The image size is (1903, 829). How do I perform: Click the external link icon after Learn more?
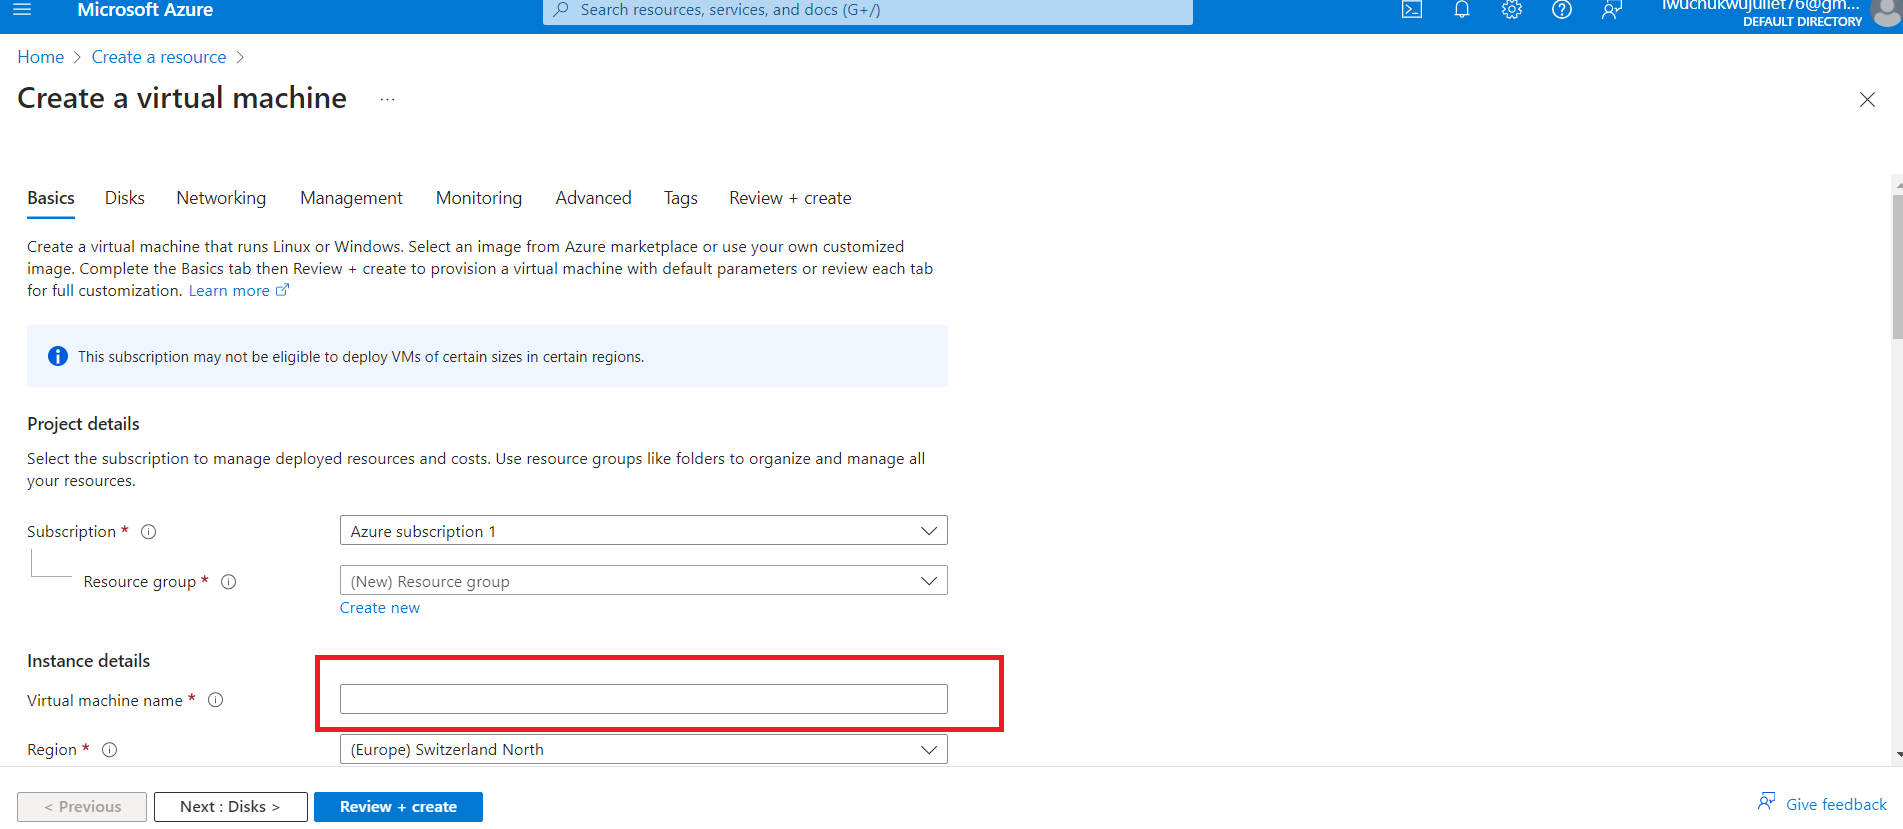click(283, 290)
